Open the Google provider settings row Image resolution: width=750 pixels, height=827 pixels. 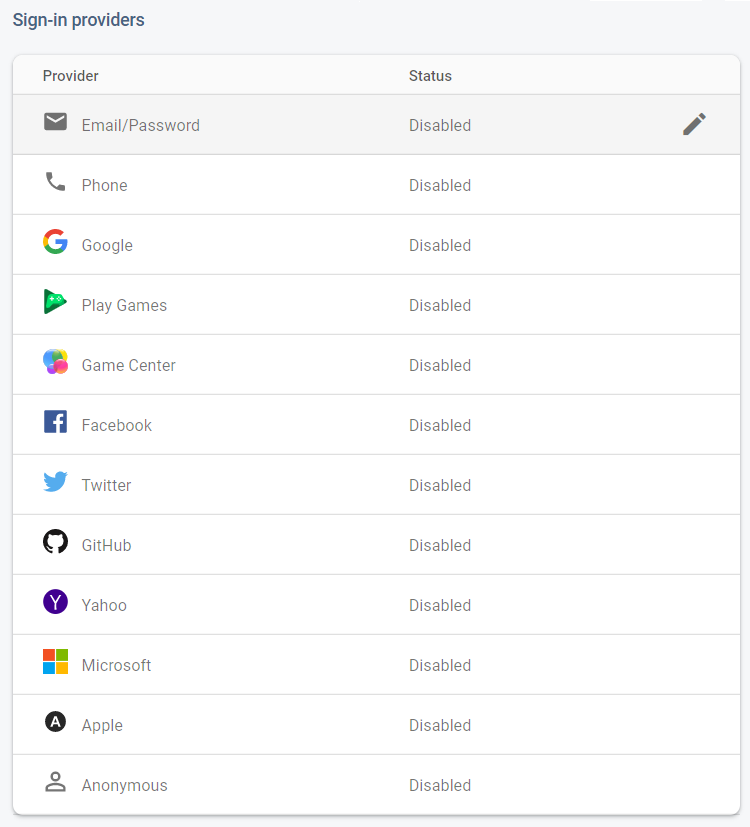(x=300, y=245)
